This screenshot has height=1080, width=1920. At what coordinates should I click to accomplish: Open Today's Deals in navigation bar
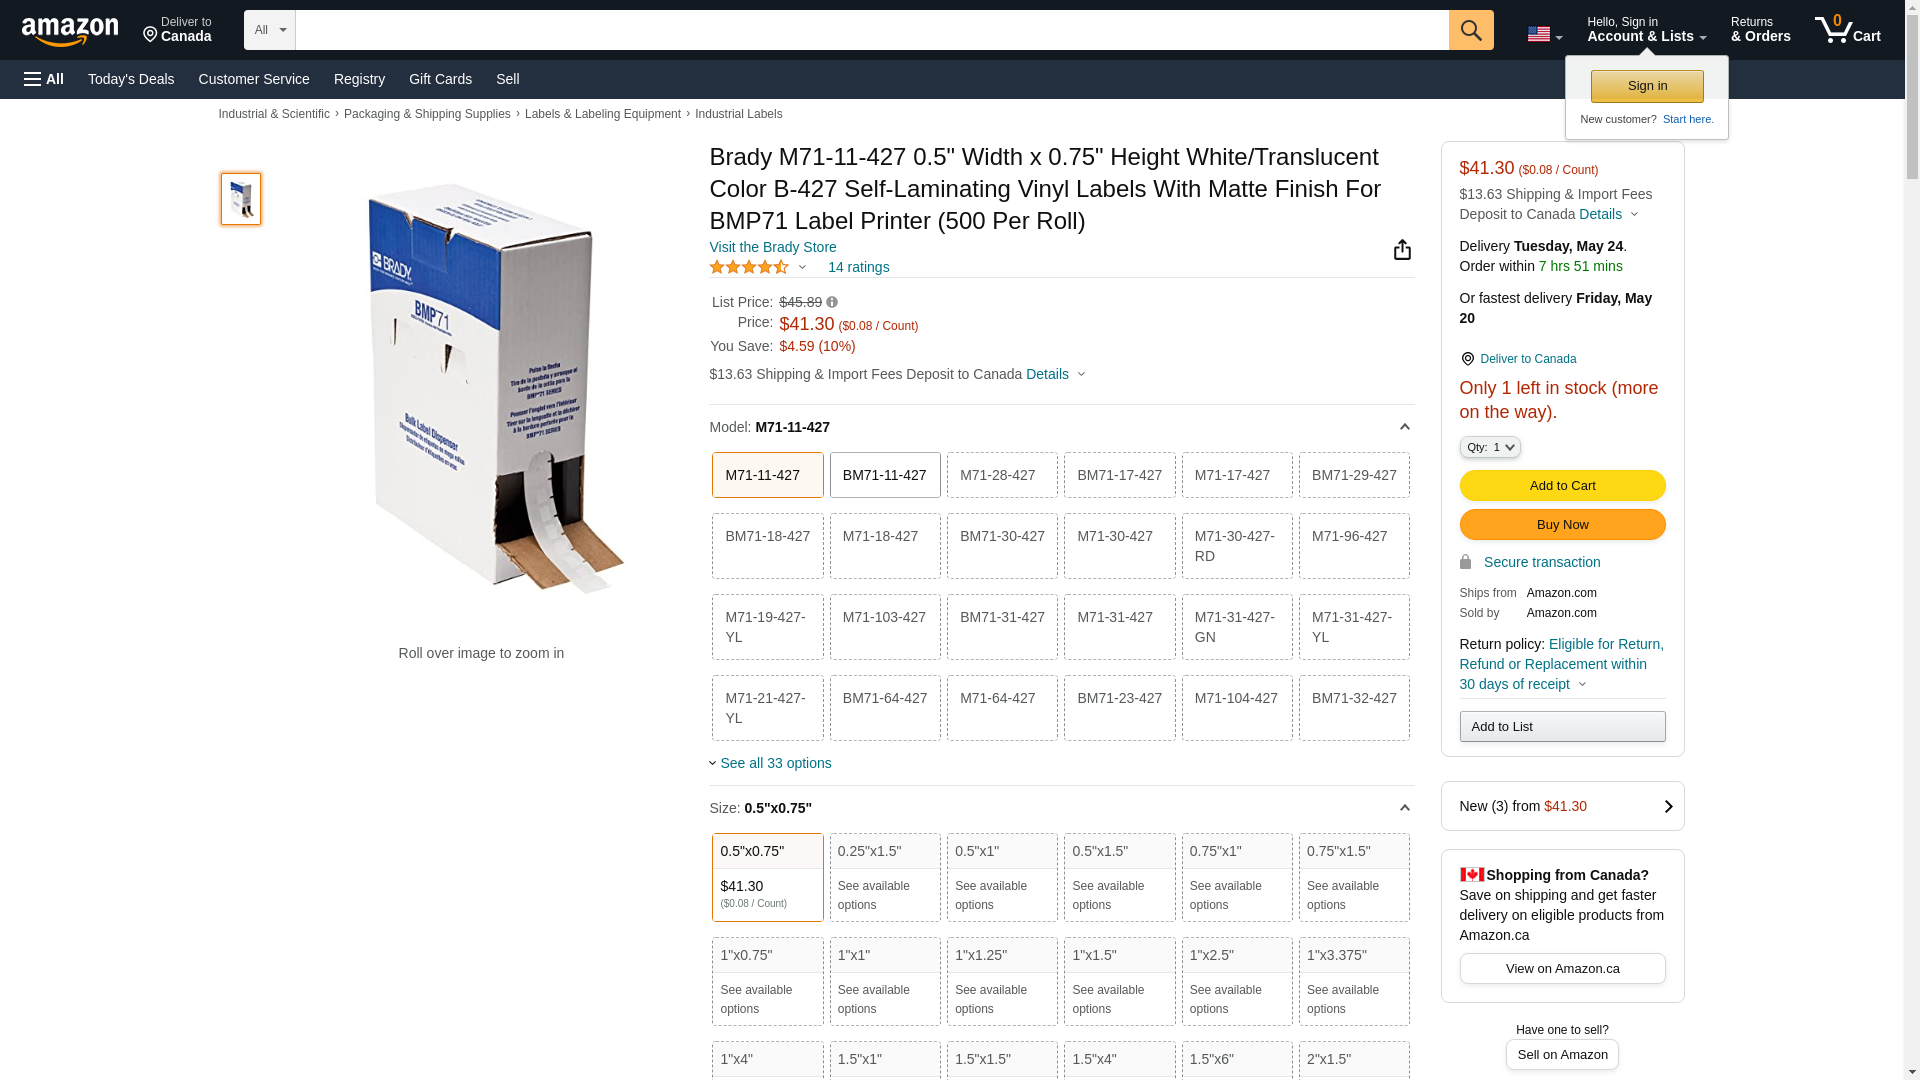pyautogui.click(x=131, y=79)
